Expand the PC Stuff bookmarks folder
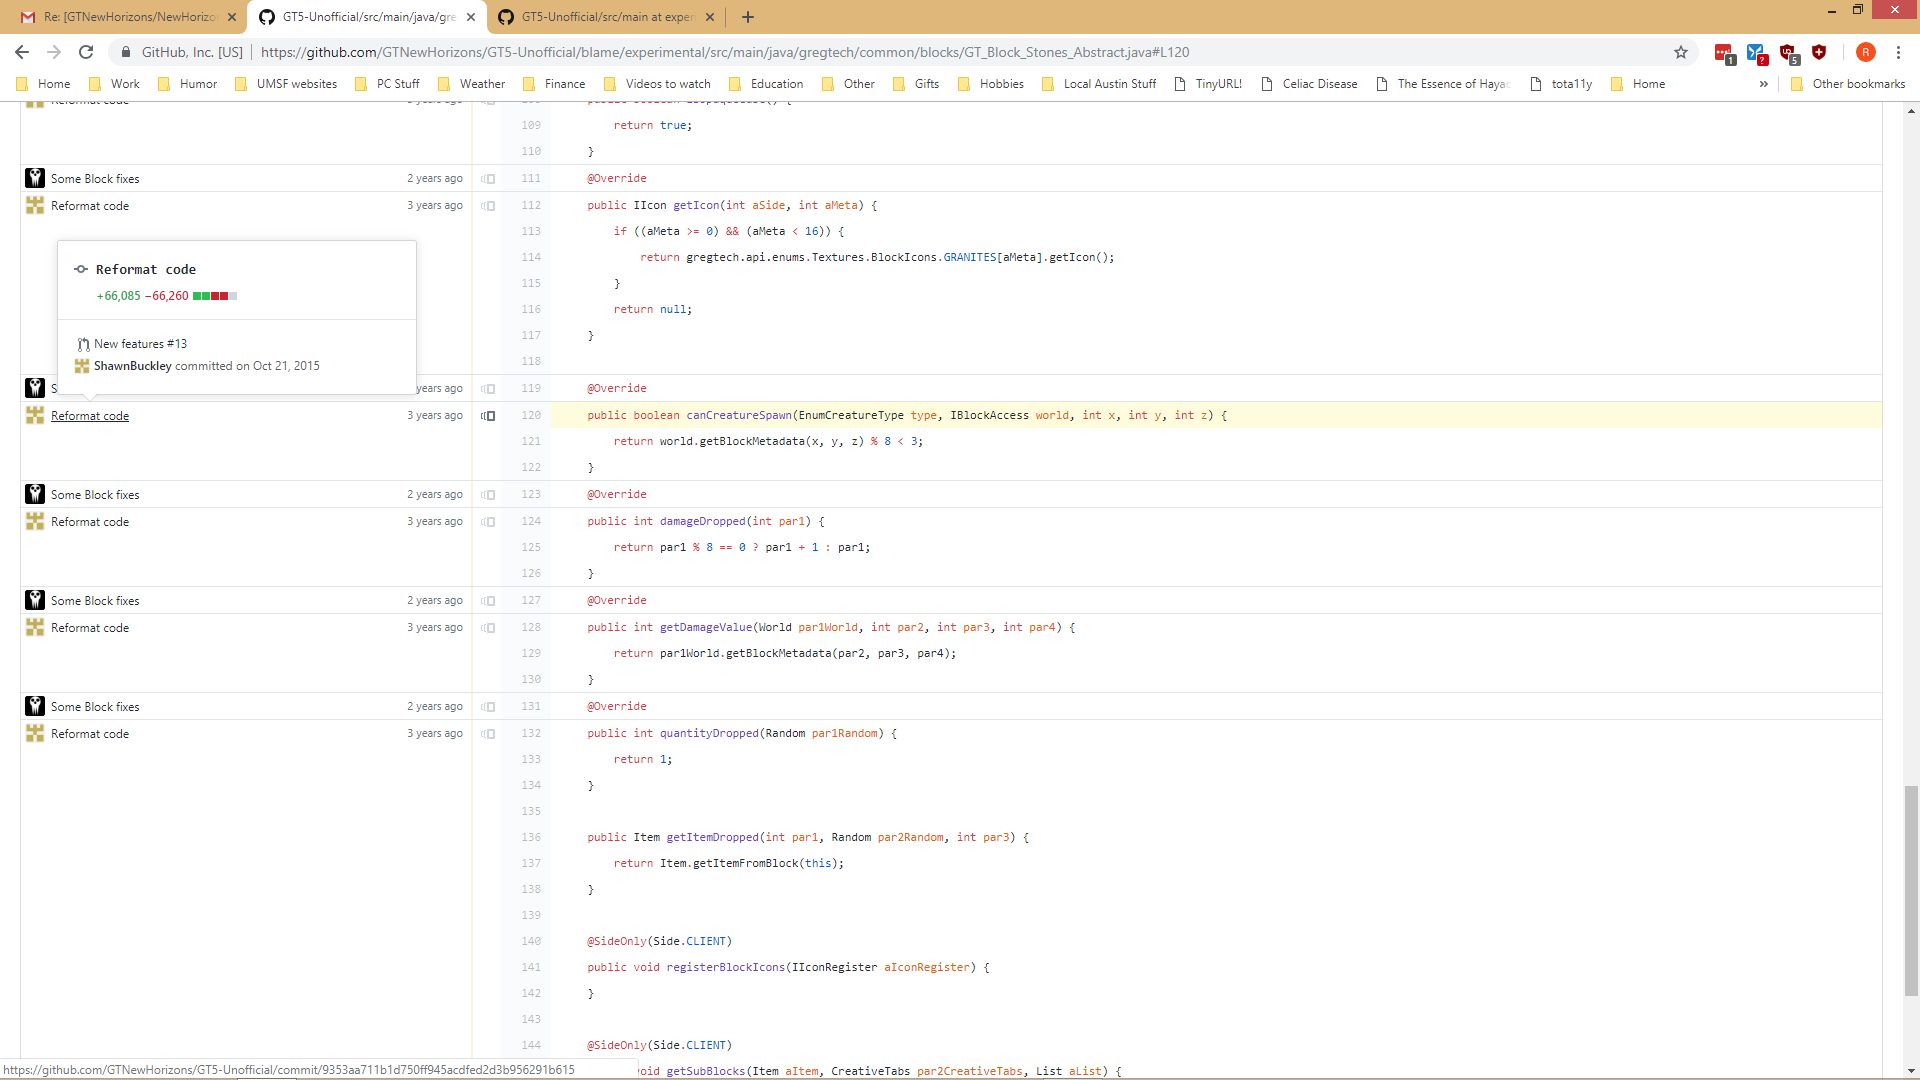Screen dimensions: 1920x1080 click(388, 84)
